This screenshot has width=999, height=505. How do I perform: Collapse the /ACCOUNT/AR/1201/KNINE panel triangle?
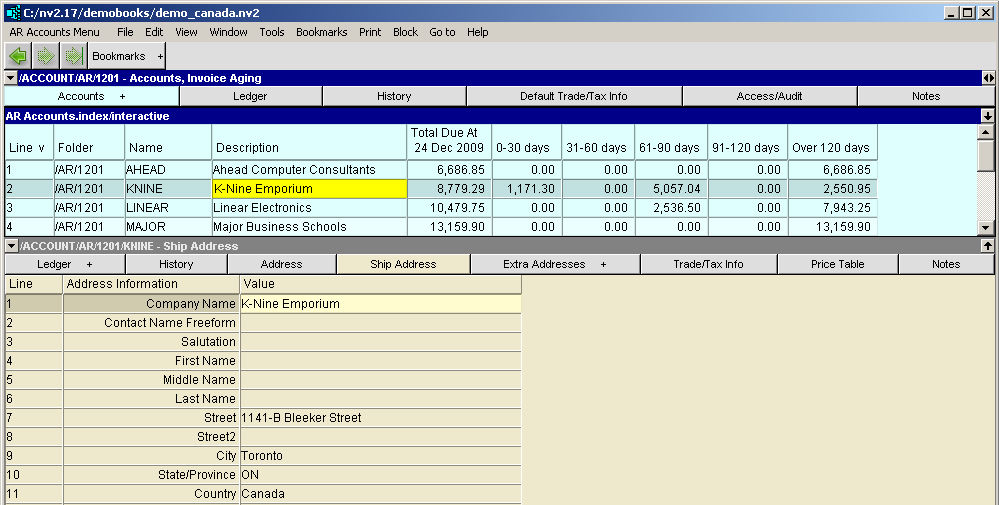click(11, 246)
